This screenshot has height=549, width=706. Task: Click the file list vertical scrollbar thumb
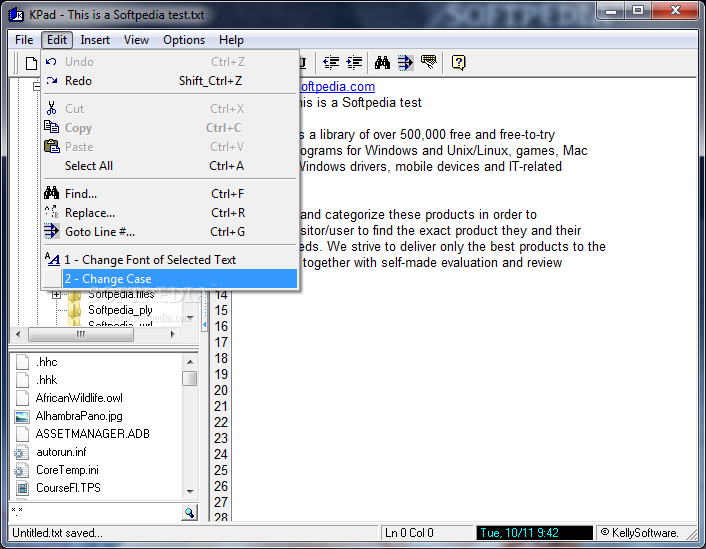point(190,378)
